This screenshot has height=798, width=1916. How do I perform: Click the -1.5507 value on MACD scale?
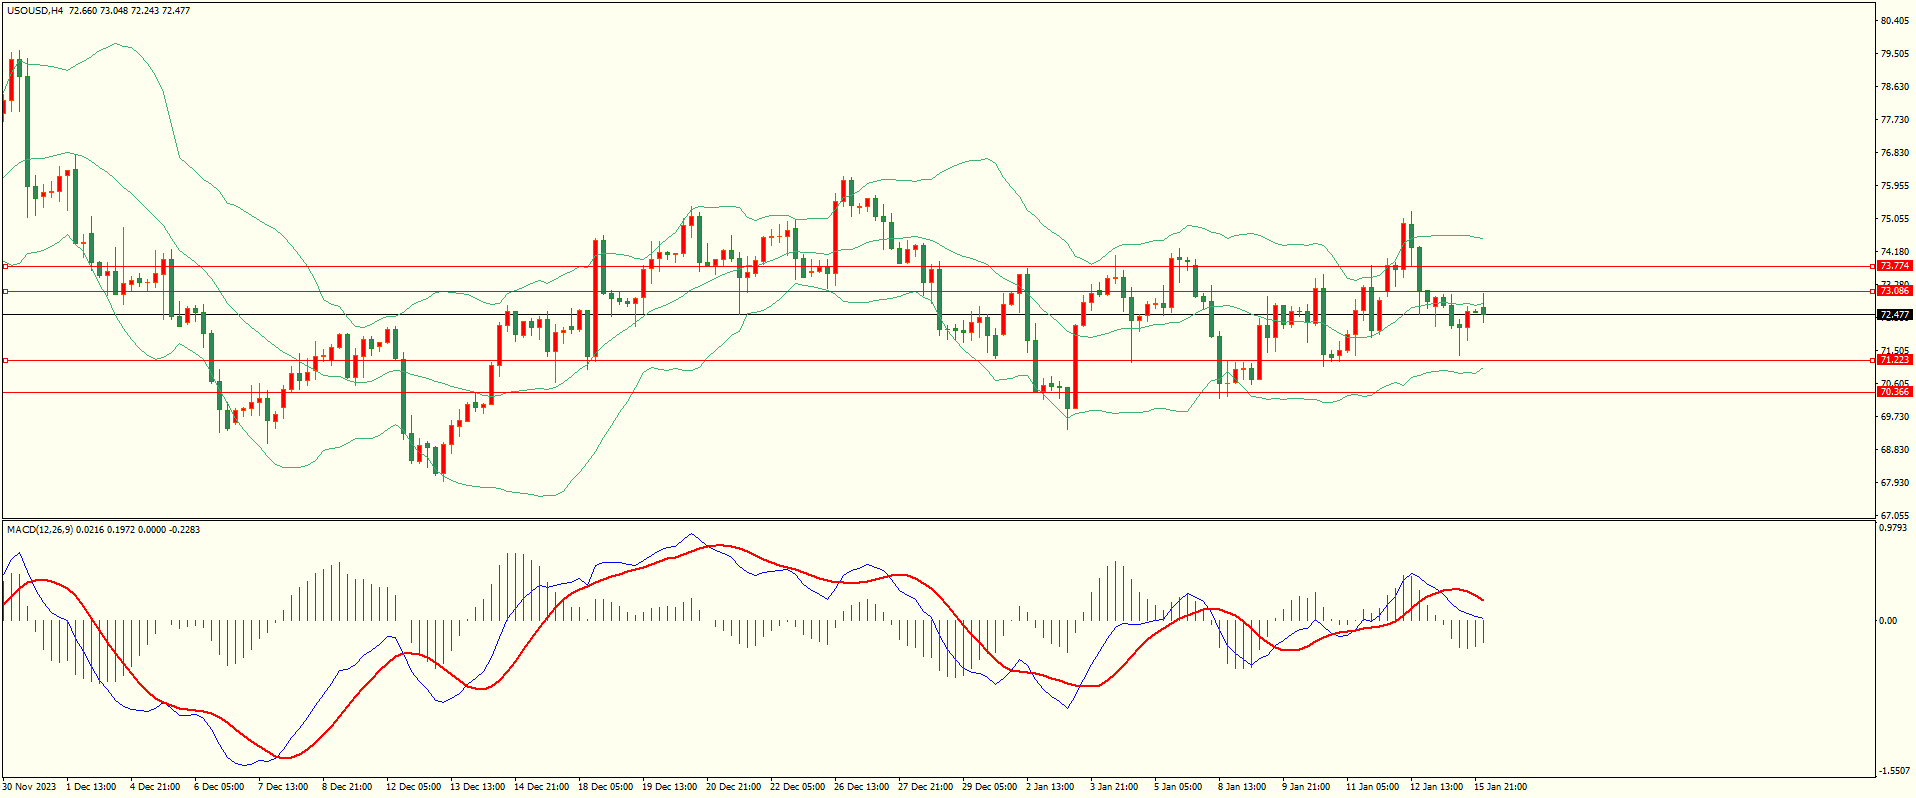[x=1894, y=771]
